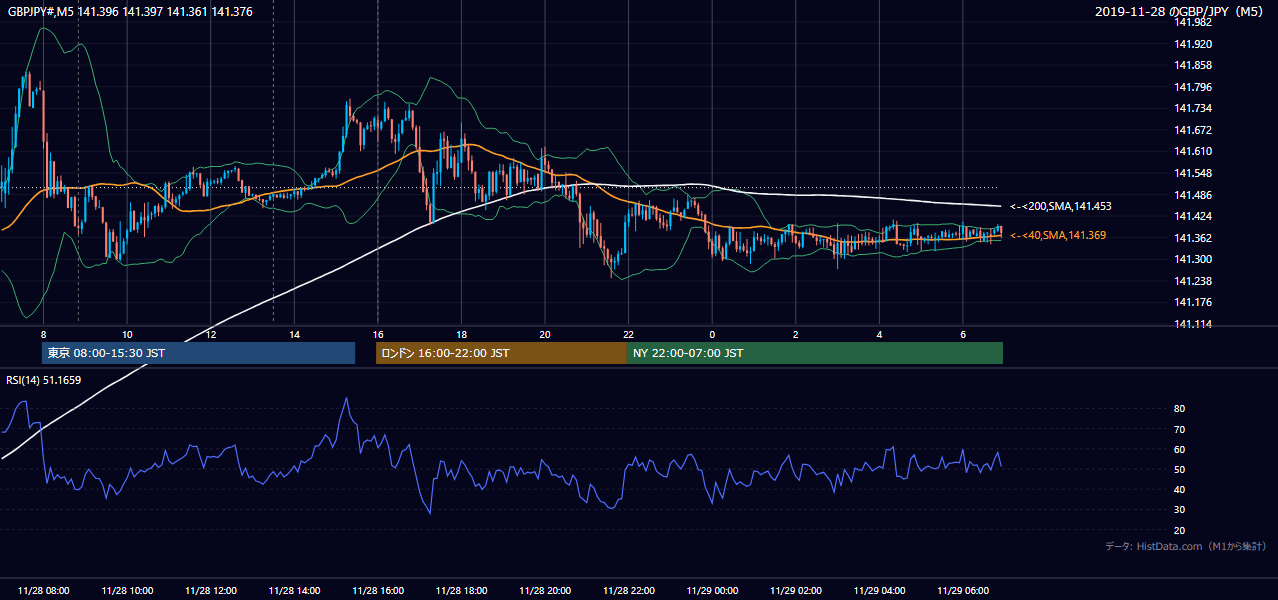The image size is (1278, 600).
Task: Click RSI scale value 30
Action: coord(1180,510)
